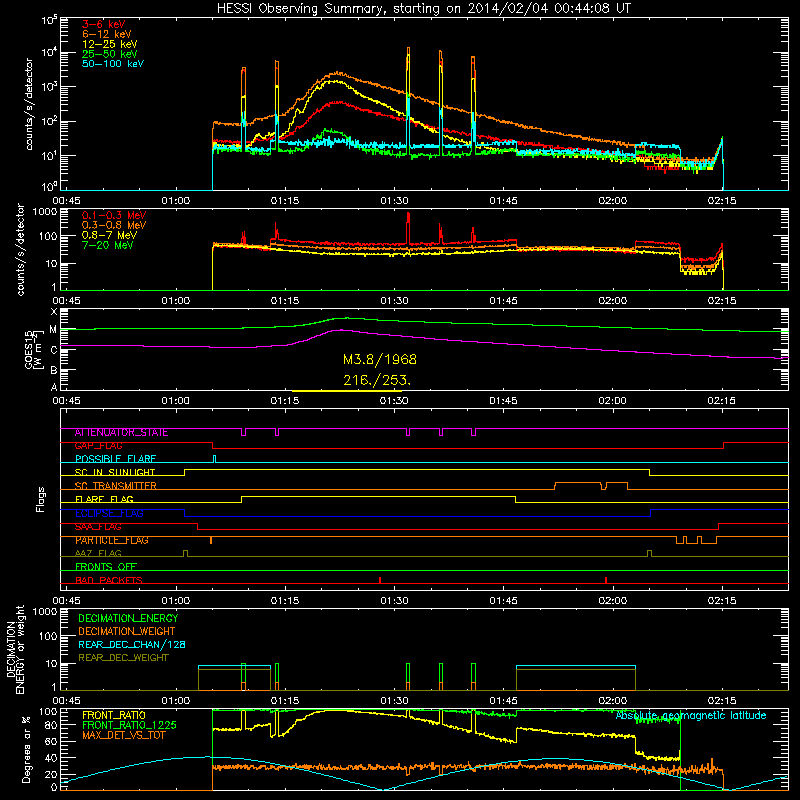Click the BAD_PACKETS flag label

tap(109, 580)
